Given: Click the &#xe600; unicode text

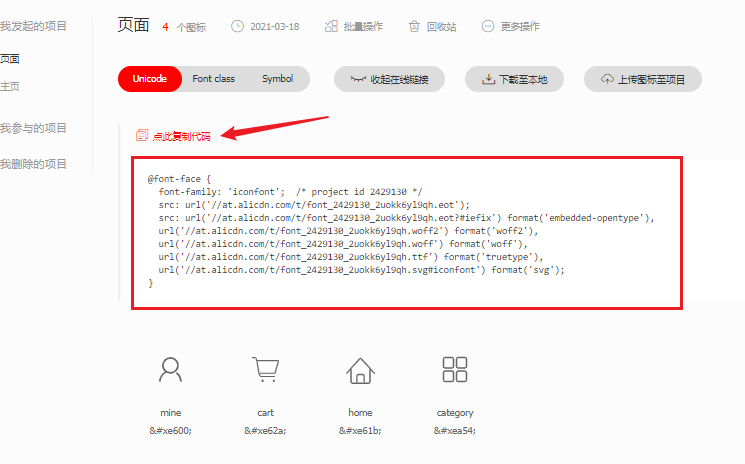Looking at the screenshot, I should click(x=171, y=431).
